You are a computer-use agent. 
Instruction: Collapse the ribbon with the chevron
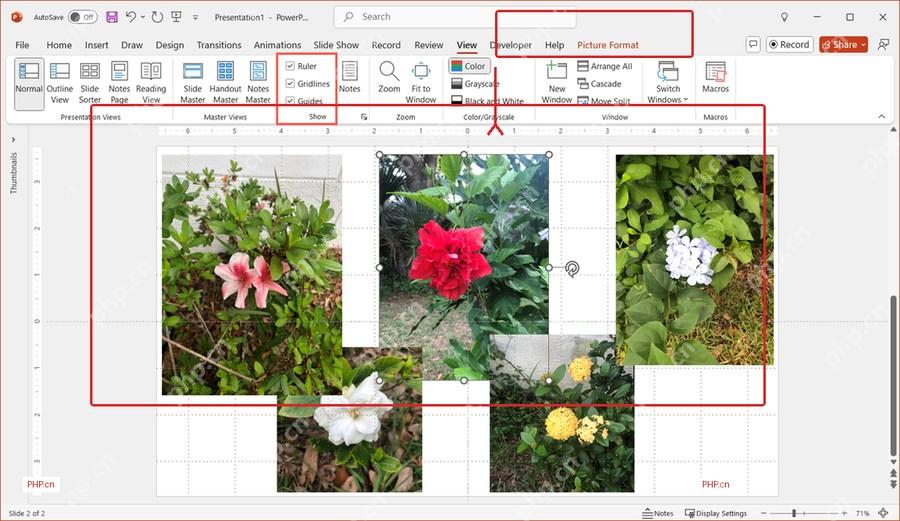[882, 116]
